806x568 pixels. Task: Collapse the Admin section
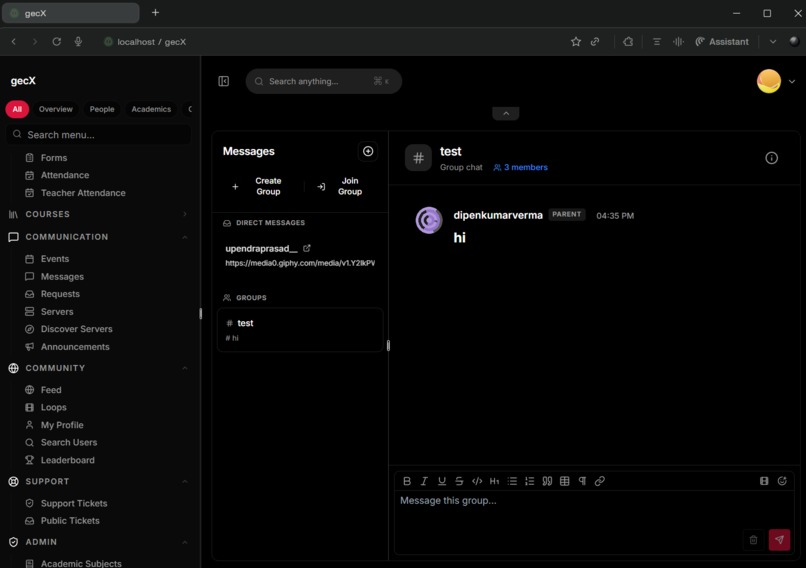(x=98, y=542)
